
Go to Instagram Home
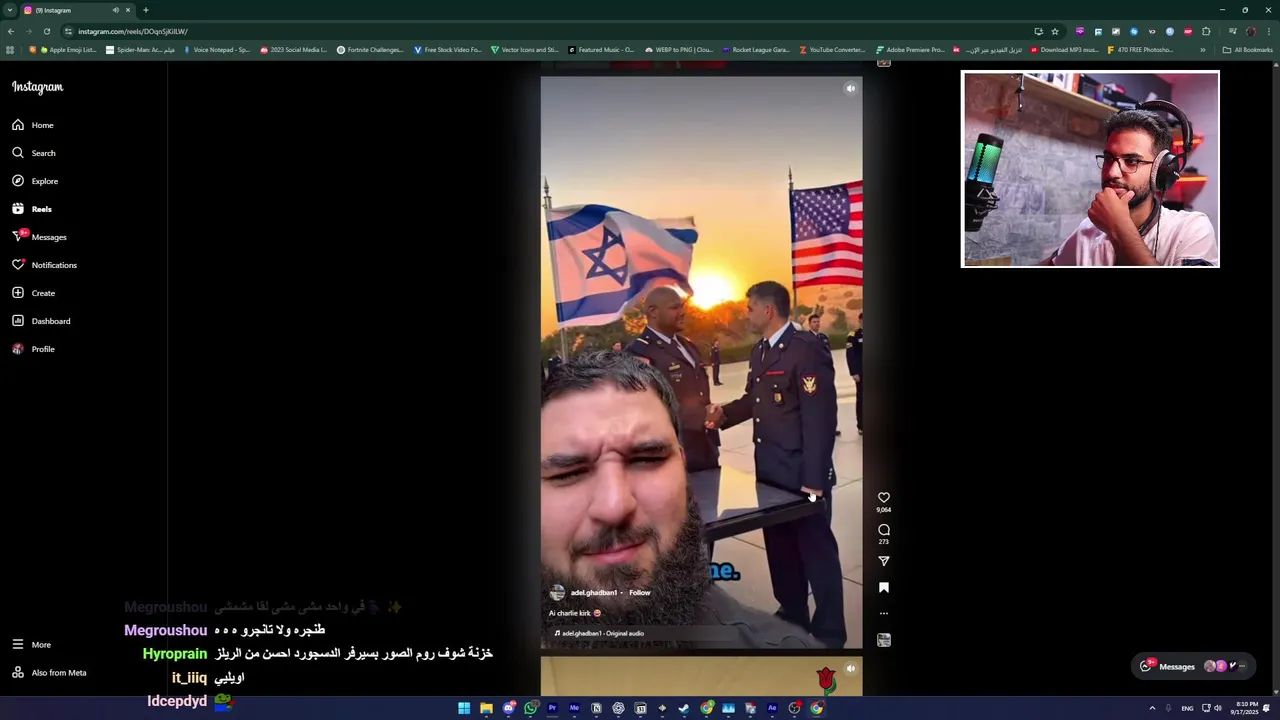coord(33,125)
